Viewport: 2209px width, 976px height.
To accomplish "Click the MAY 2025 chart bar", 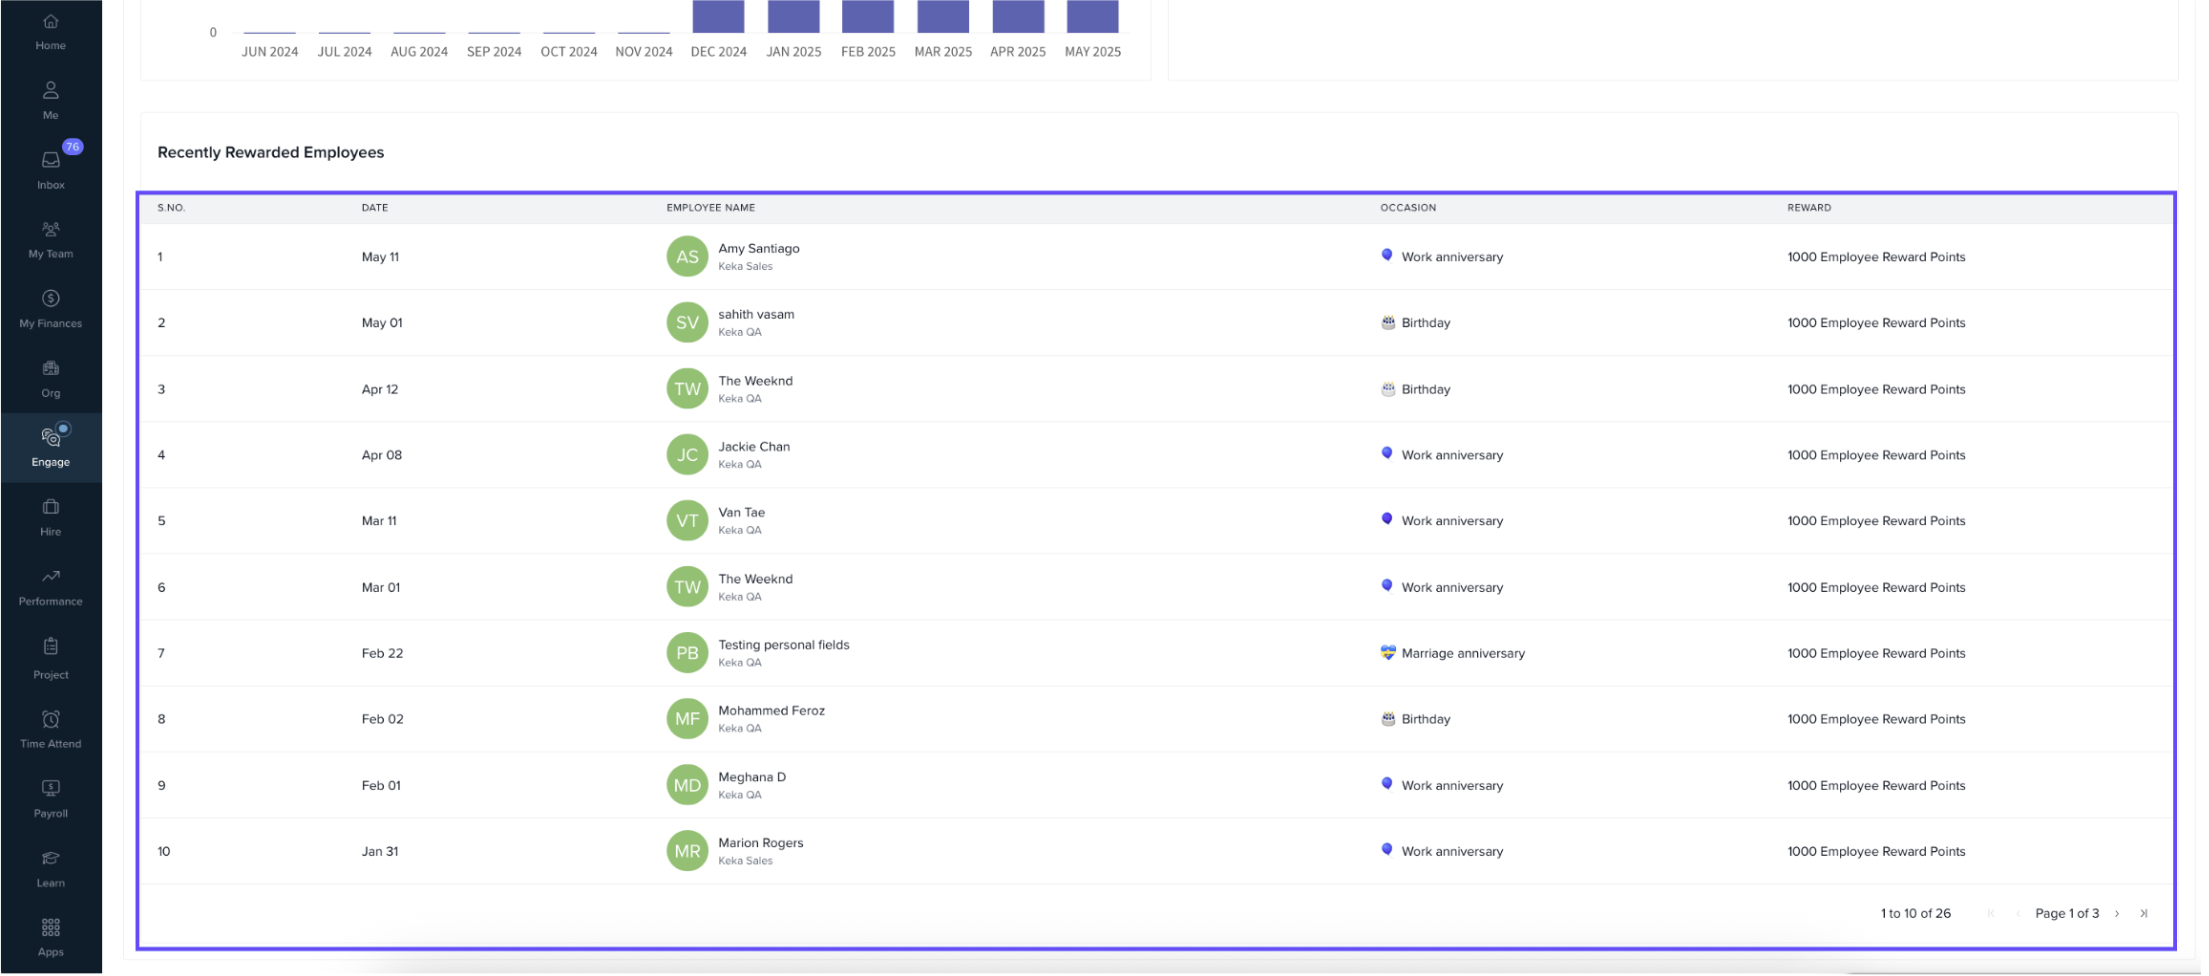I will tap(1092, 17).
